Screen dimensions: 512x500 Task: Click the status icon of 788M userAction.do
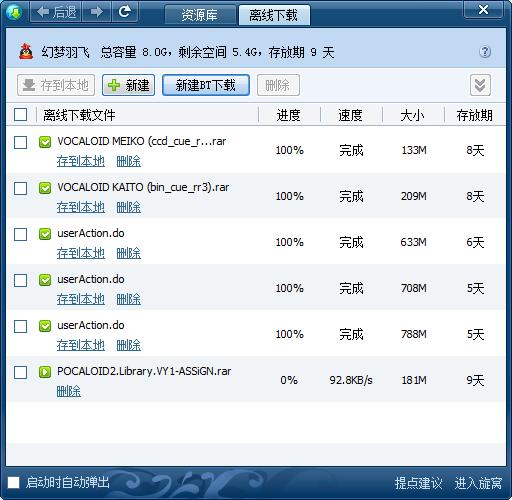pyautogui.click(x=45, y=326)
